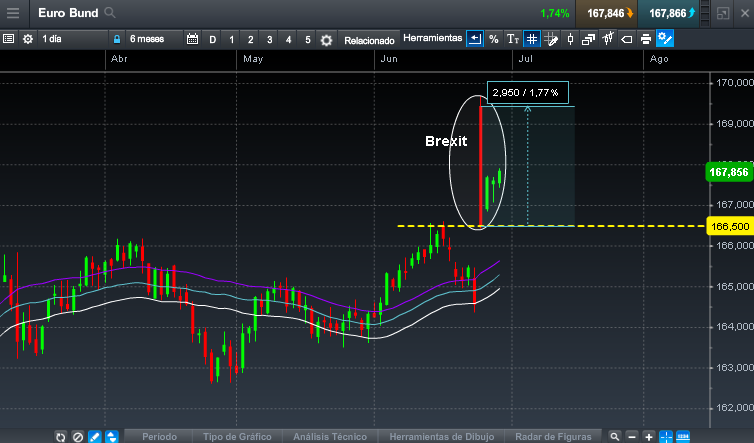Select the Brexit text annotation
Screen dimensions: 754x443
pos(446,141)
